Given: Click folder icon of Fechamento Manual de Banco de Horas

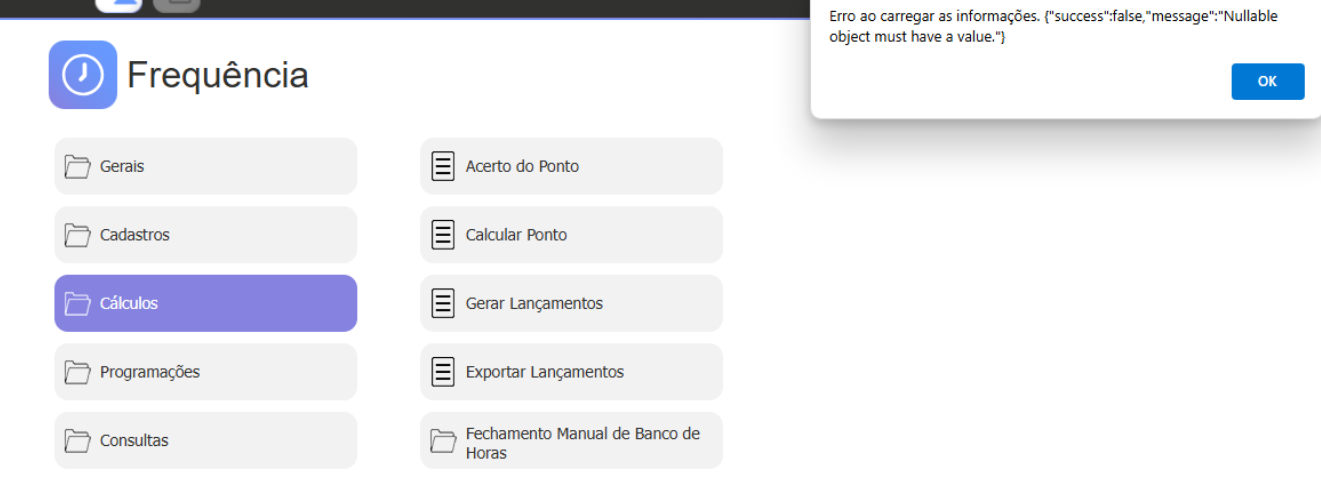Looking at the screenshot, I should 443,440.
